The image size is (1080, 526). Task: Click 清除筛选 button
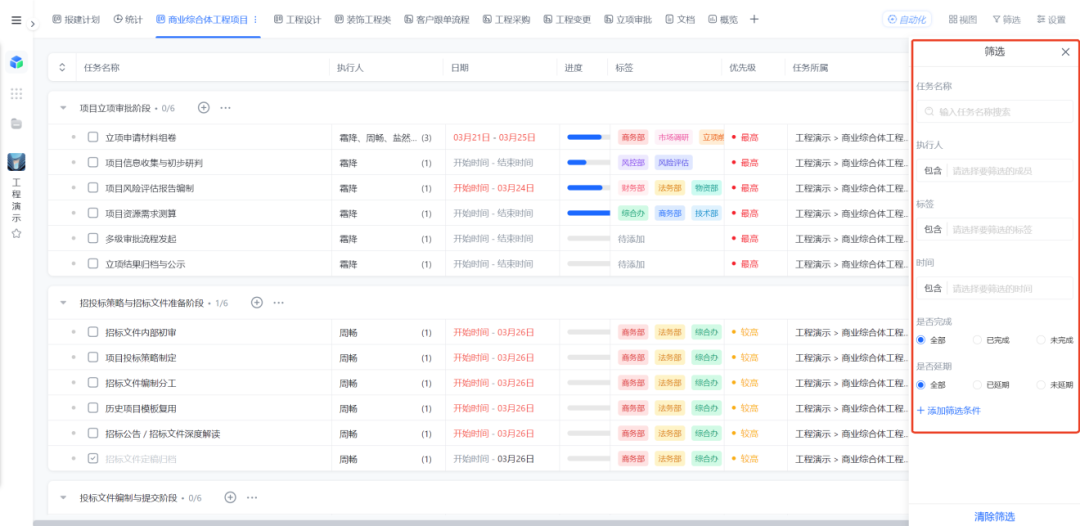(x=995, y=516)
